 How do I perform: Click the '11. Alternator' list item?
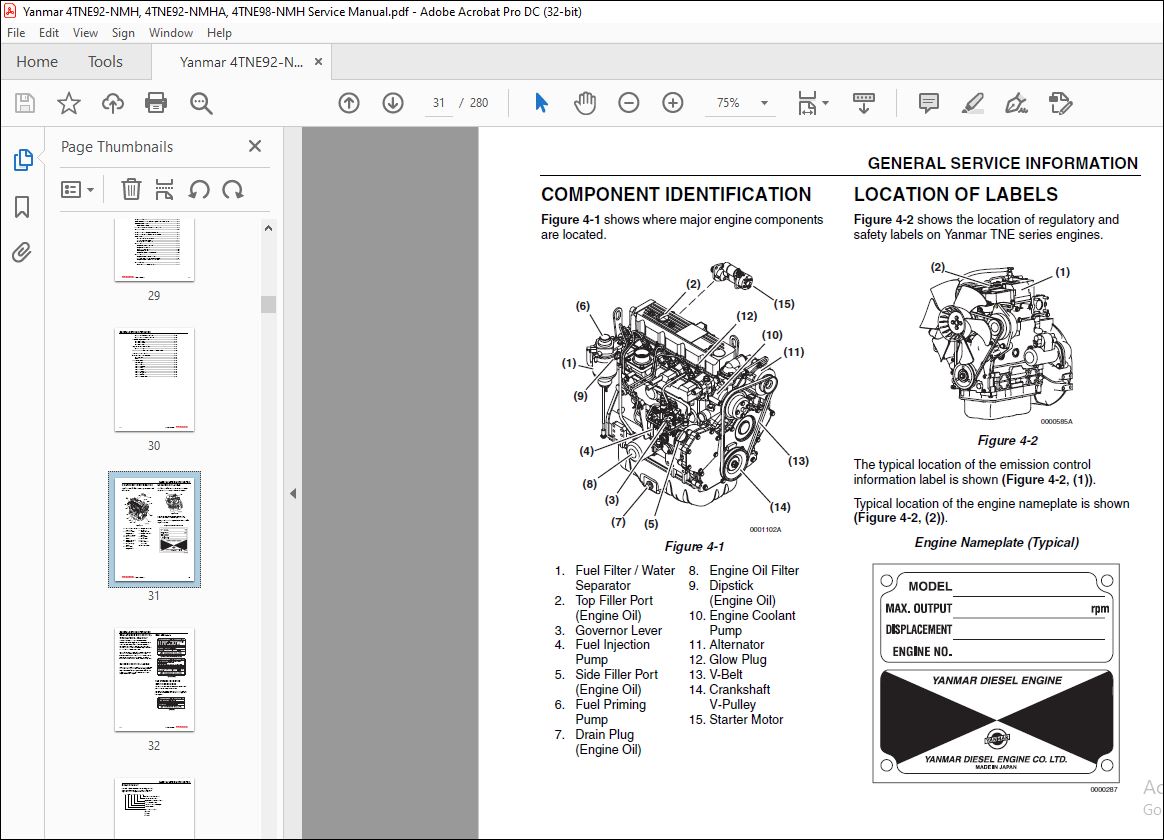(x=726, y=645)
